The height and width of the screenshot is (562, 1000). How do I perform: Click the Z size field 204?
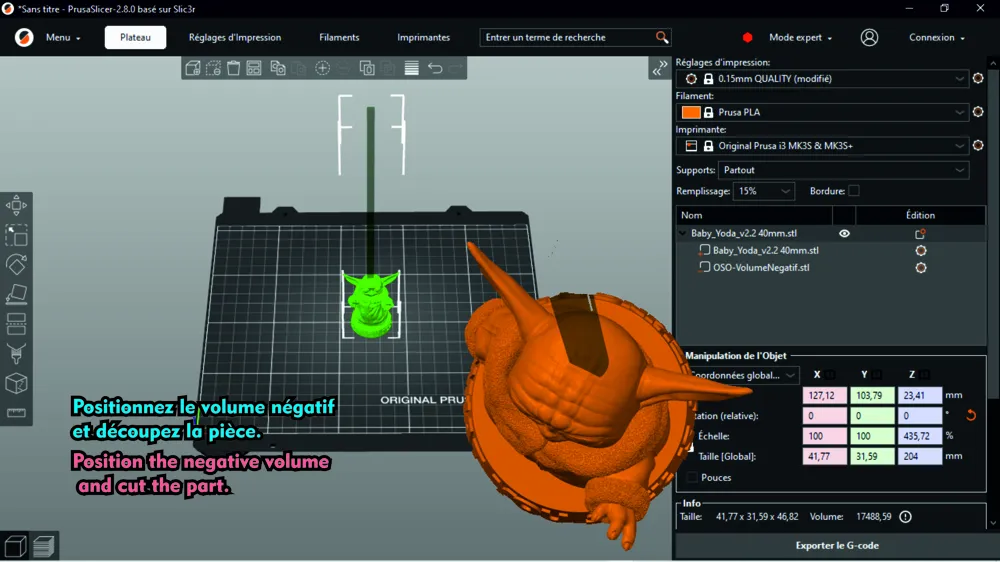coord(919,457)
